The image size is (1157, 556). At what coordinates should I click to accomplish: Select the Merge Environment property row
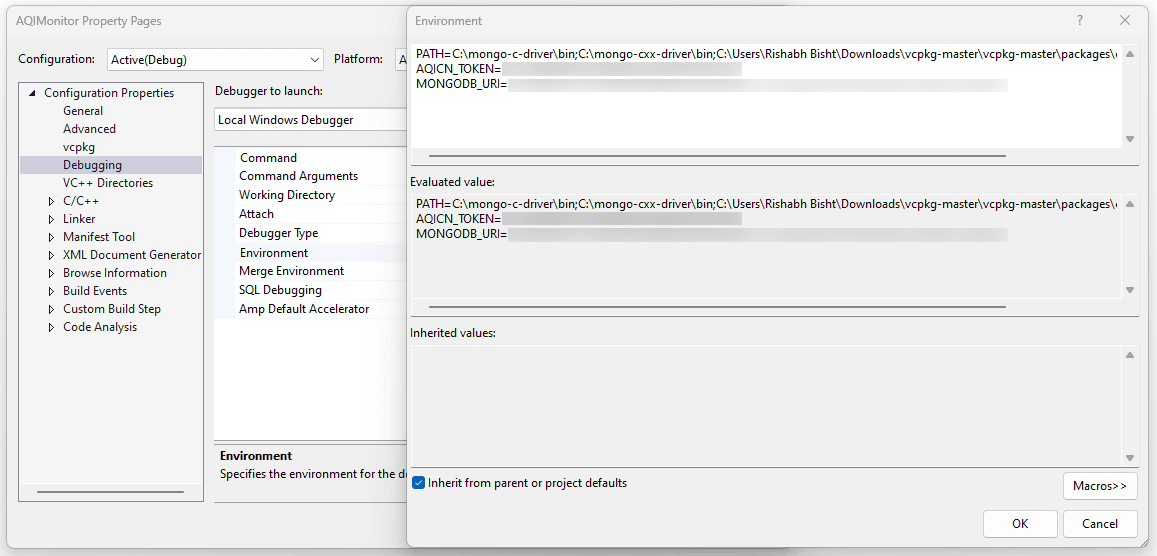(x=291, y=271)
